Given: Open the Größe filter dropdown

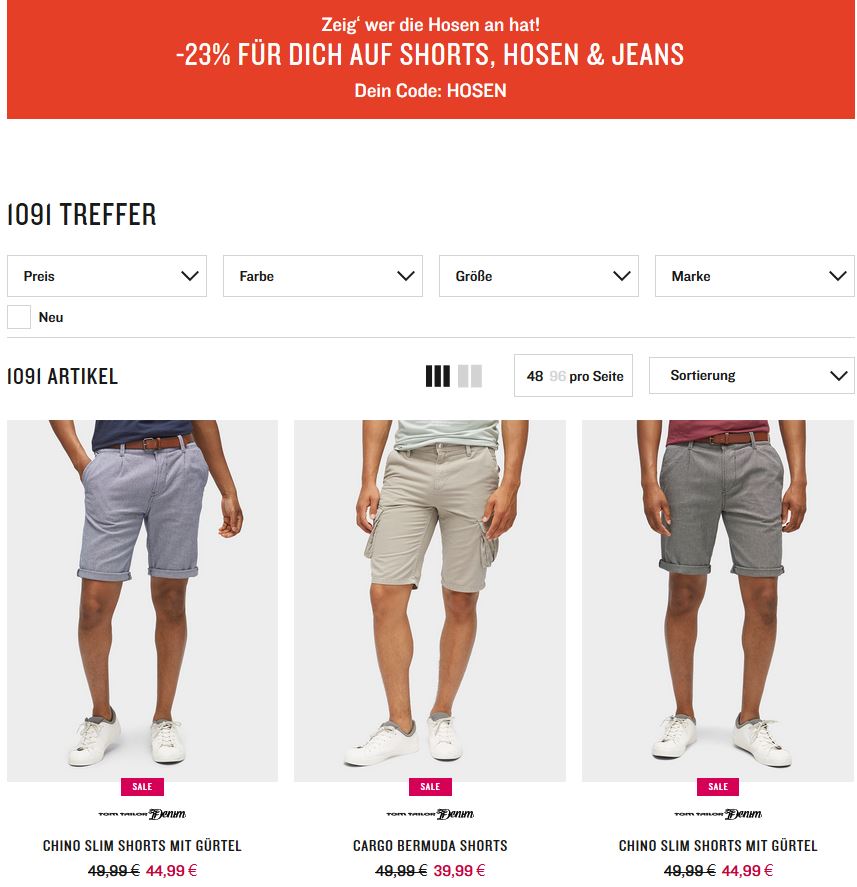Looking at the screenshot, I should point(539,276).
